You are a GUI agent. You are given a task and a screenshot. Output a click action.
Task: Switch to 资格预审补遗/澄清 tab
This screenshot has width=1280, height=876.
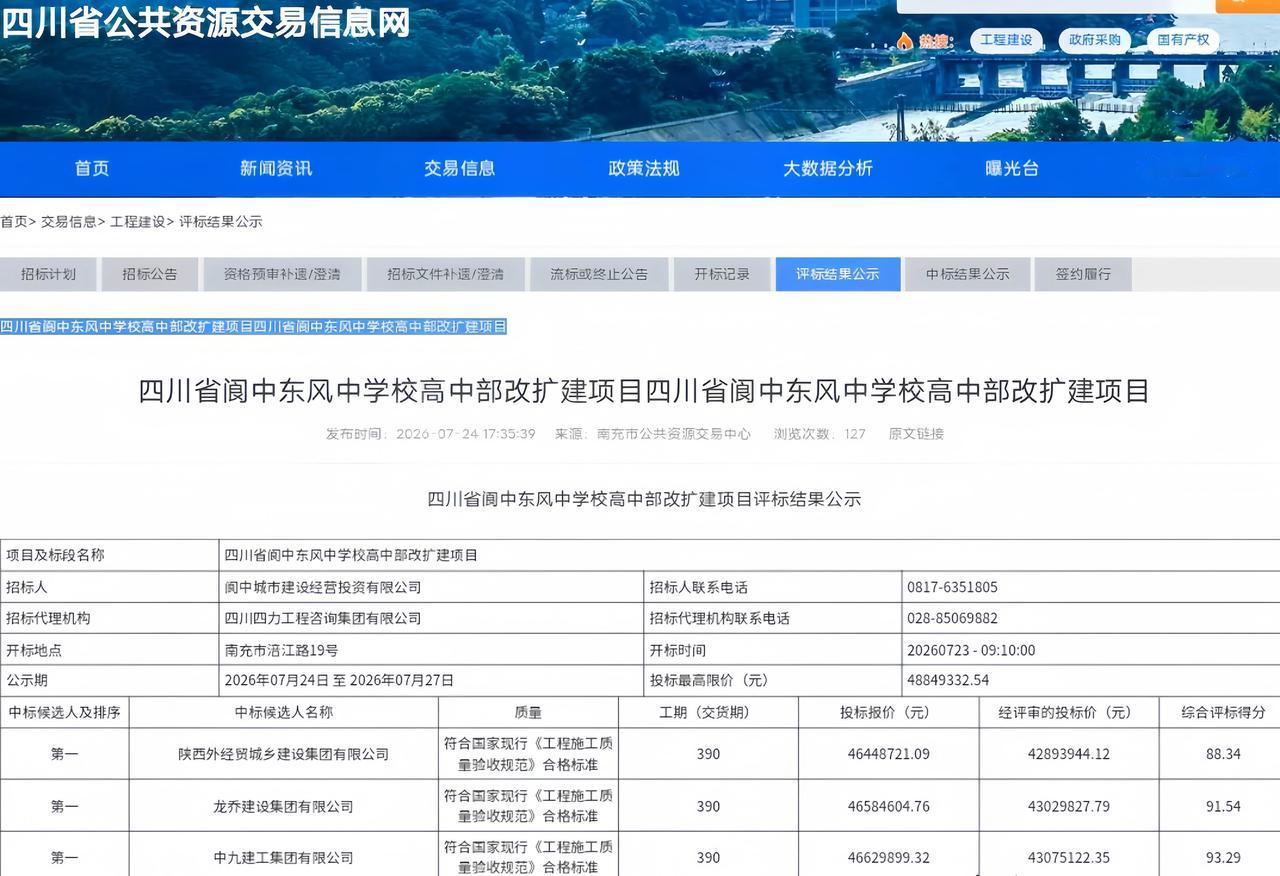(x=282, y=274)
